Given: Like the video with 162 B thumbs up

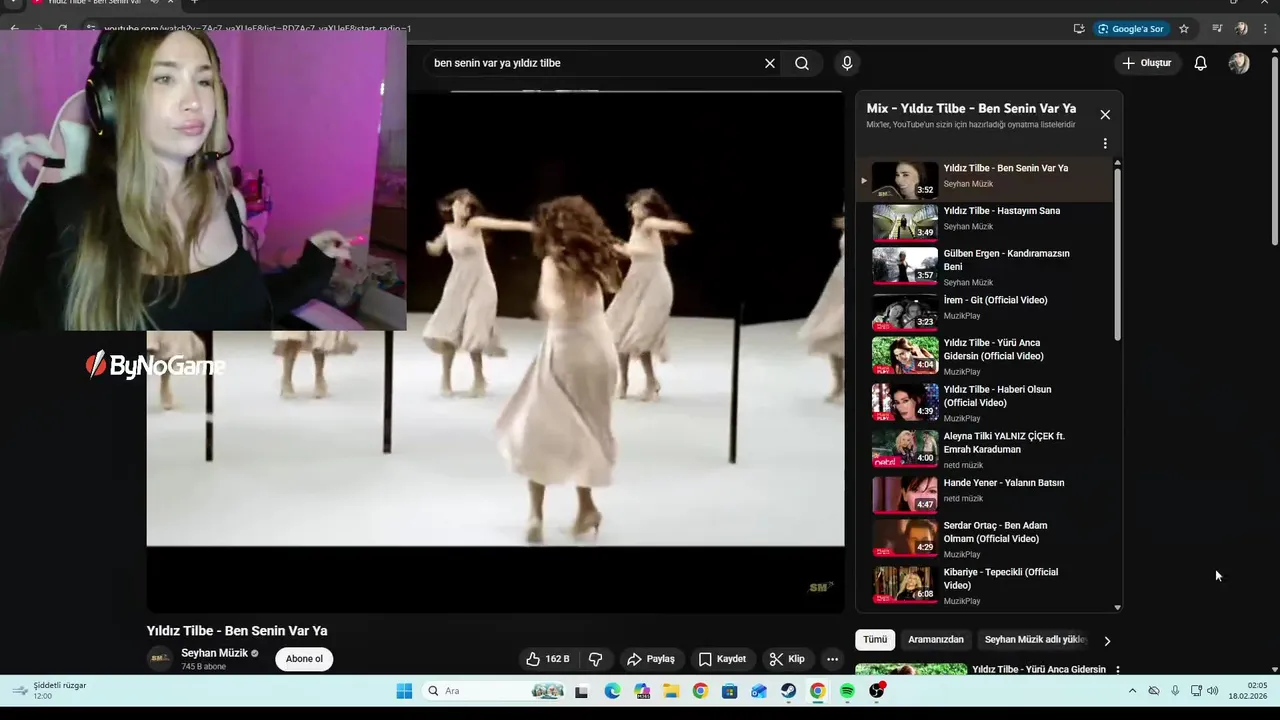Looking at the screenshot, I should [x=547, y=659].
